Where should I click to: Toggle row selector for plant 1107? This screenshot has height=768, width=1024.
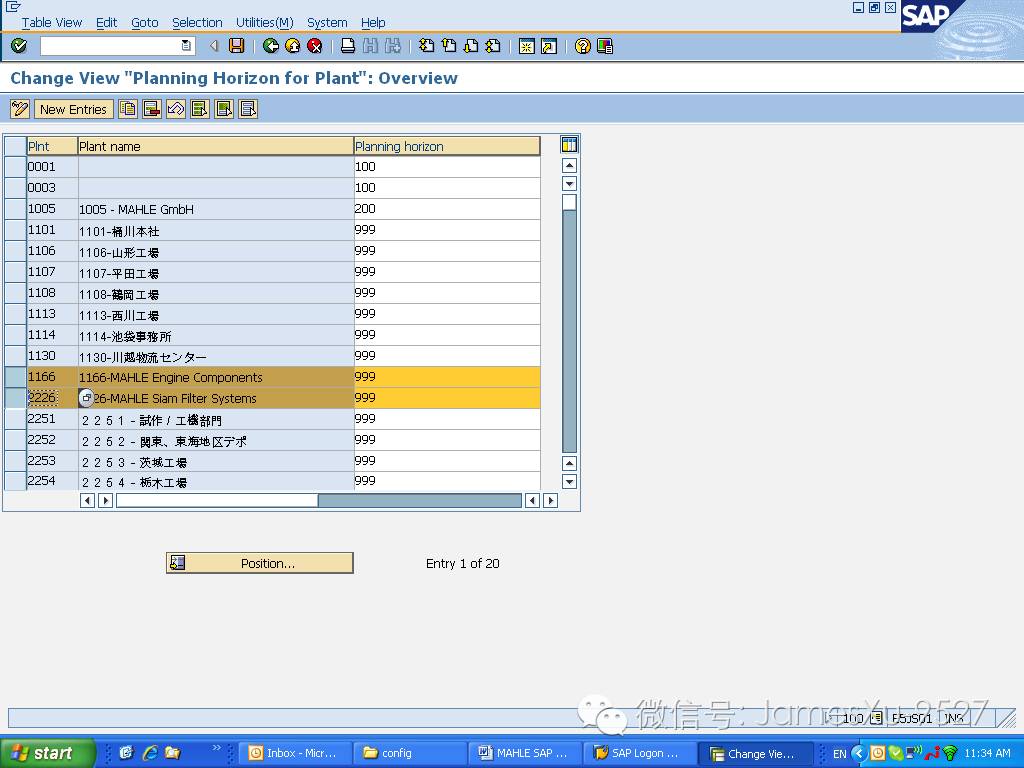15,272
